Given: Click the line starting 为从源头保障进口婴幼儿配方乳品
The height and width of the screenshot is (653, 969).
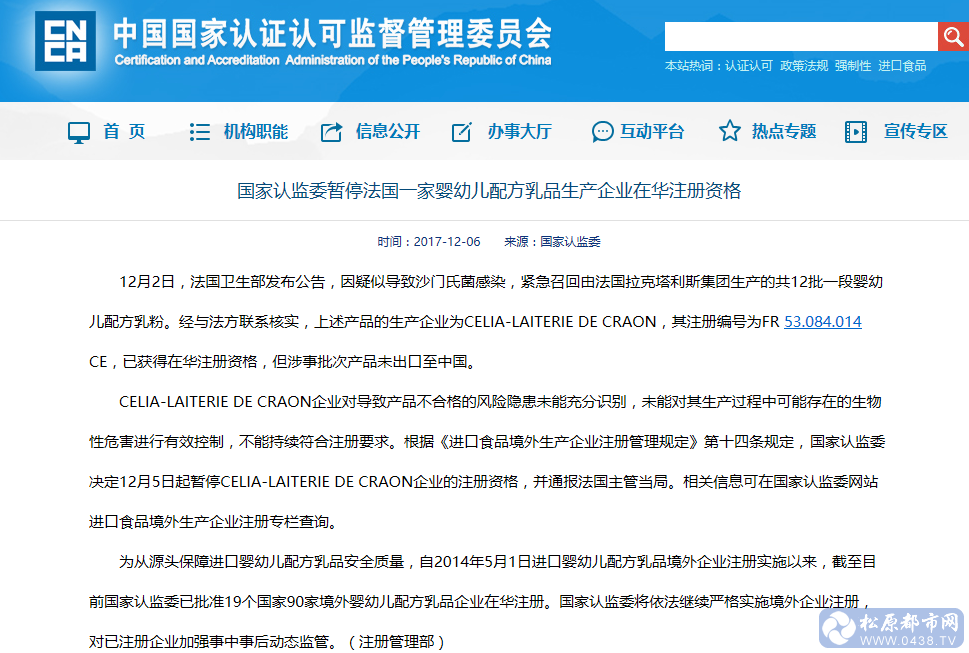Looking at the screenshot, I should click(497, 562).
